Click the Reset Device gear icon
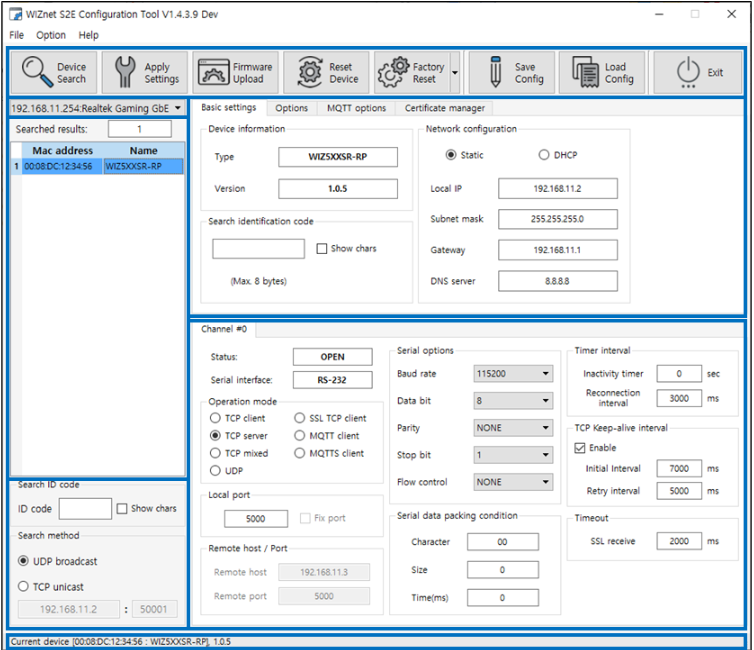Screen dimensions: 754x650 tap(310, 72)
